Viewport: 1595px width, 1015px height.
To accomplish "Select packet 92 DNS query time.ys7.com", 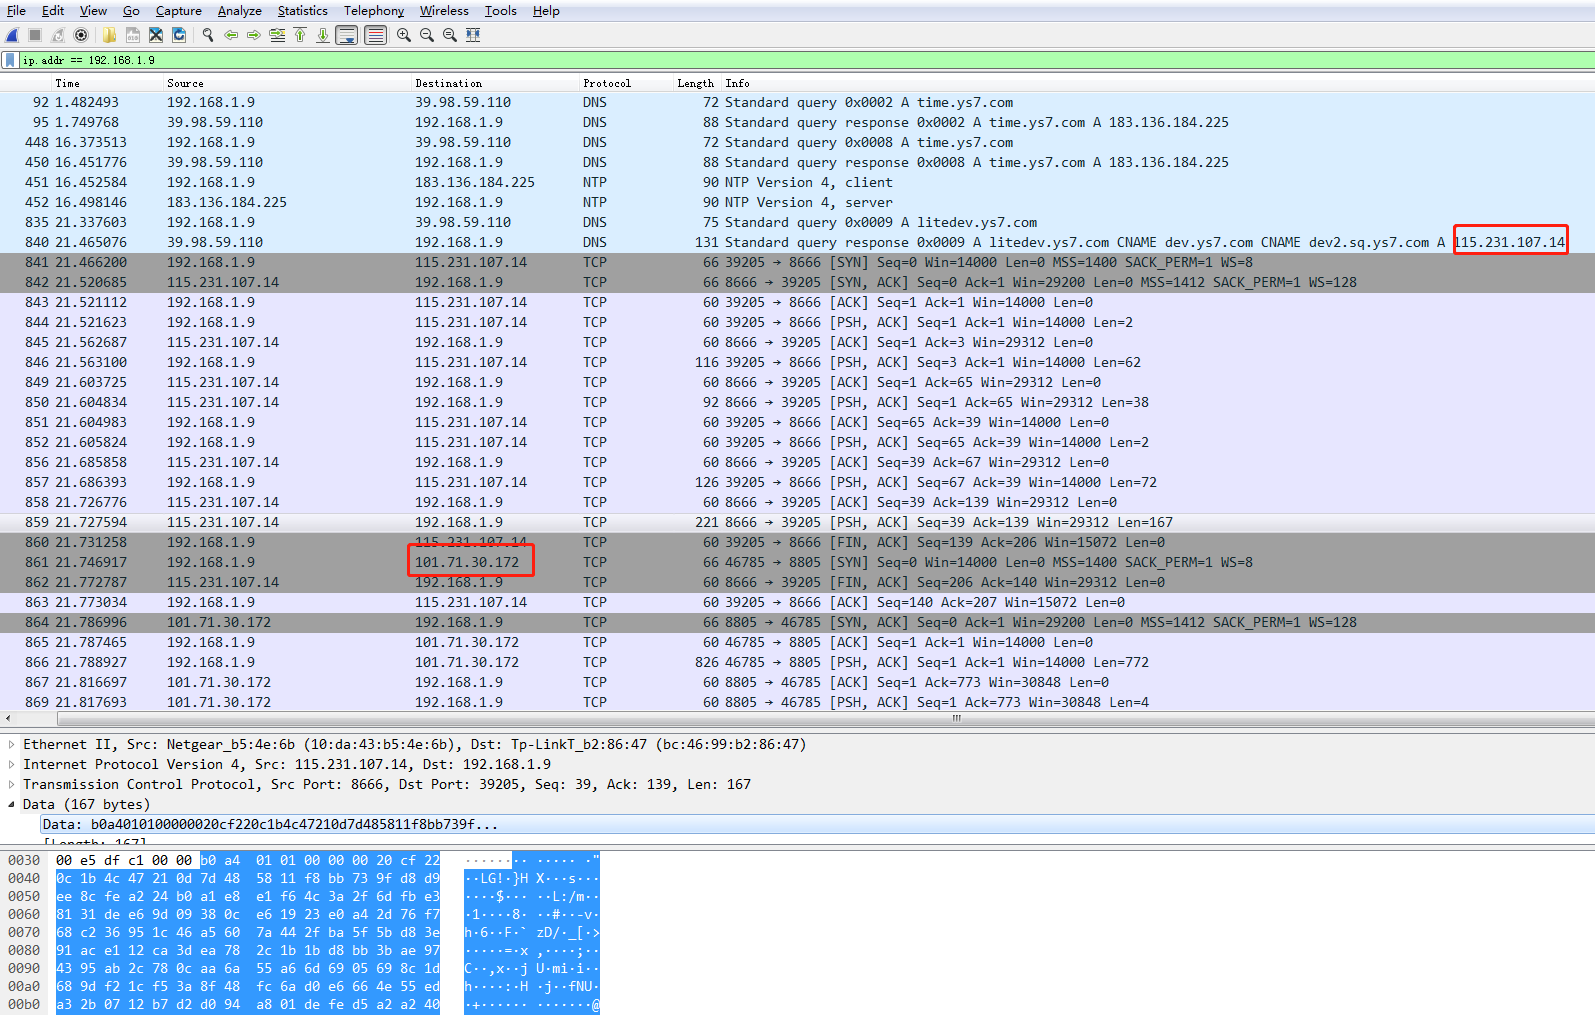I will pyautogui.click(x=797, y=102).
